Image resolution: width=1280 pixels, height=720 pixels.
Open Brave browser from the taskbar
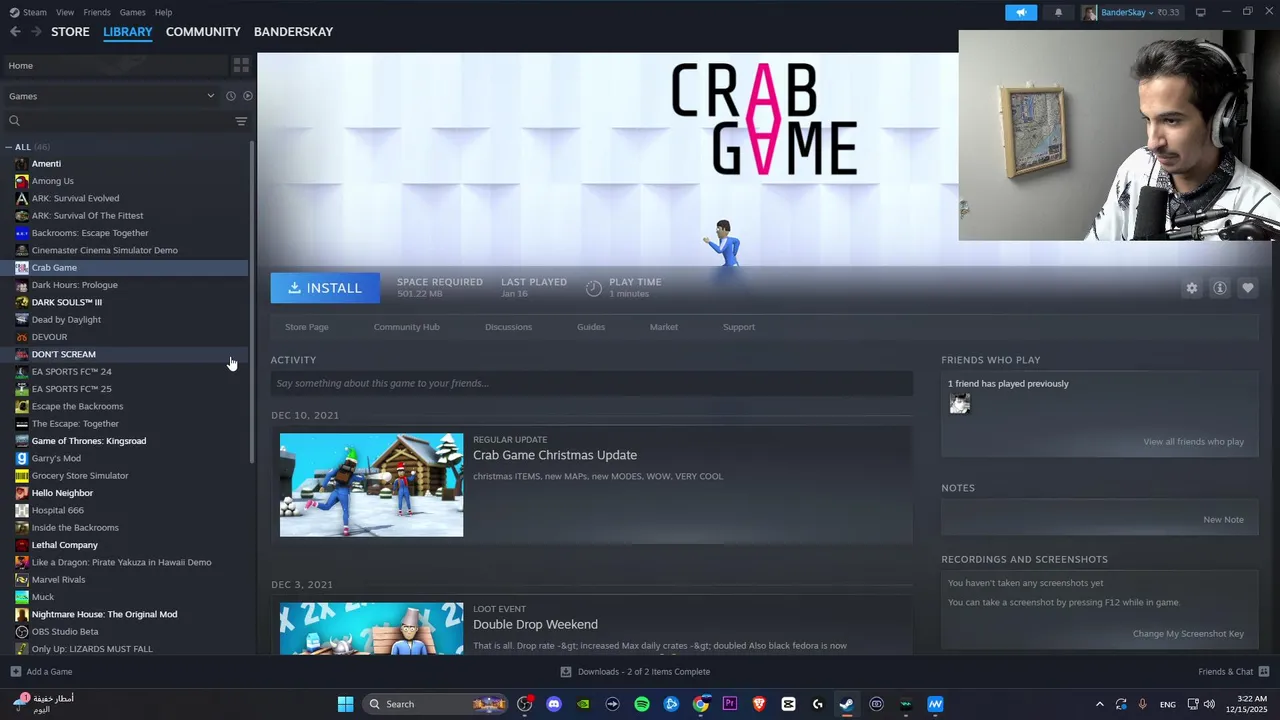pos(759,704)
